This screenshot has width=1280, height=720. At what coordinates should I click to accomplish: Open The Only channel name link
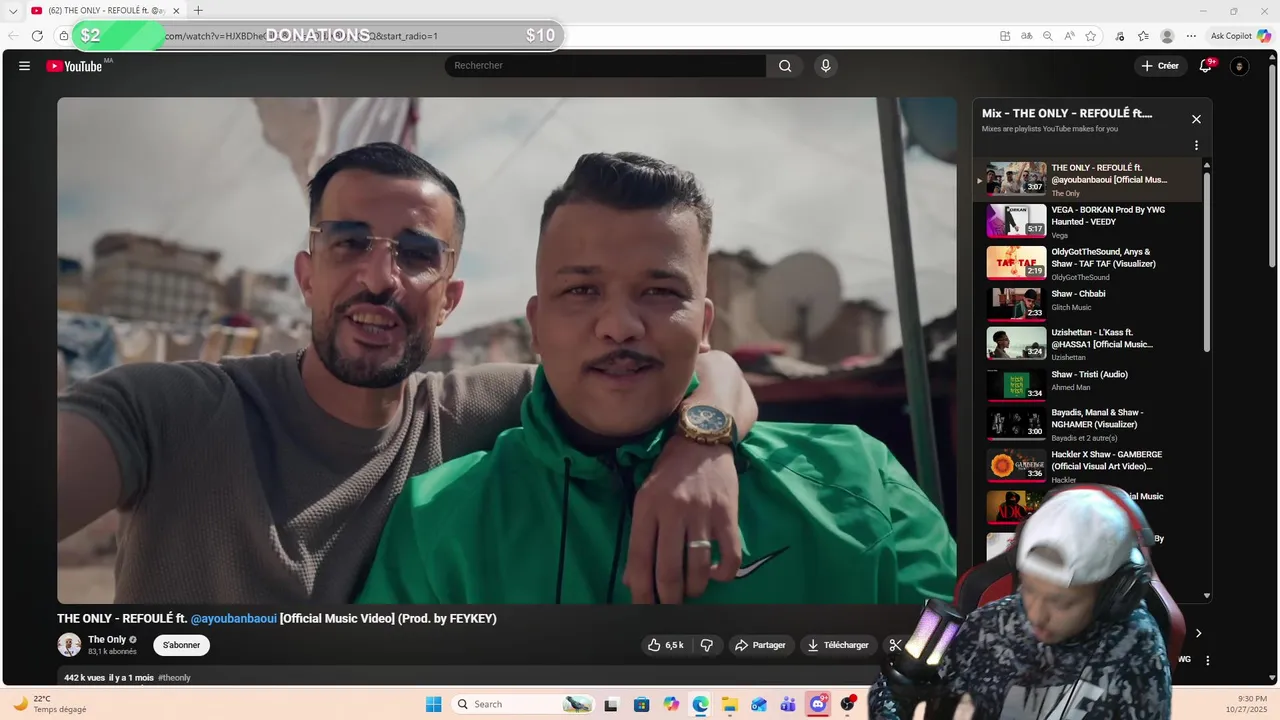[107, 640]
